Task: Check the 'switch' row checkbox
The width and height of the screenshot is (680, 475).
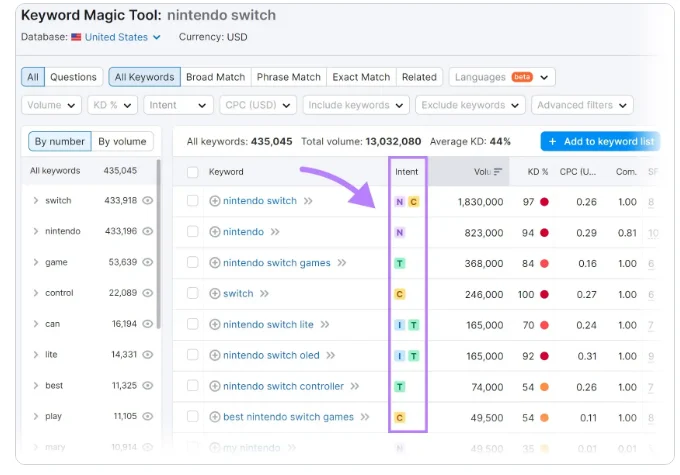Action: [x=193, y=293]
